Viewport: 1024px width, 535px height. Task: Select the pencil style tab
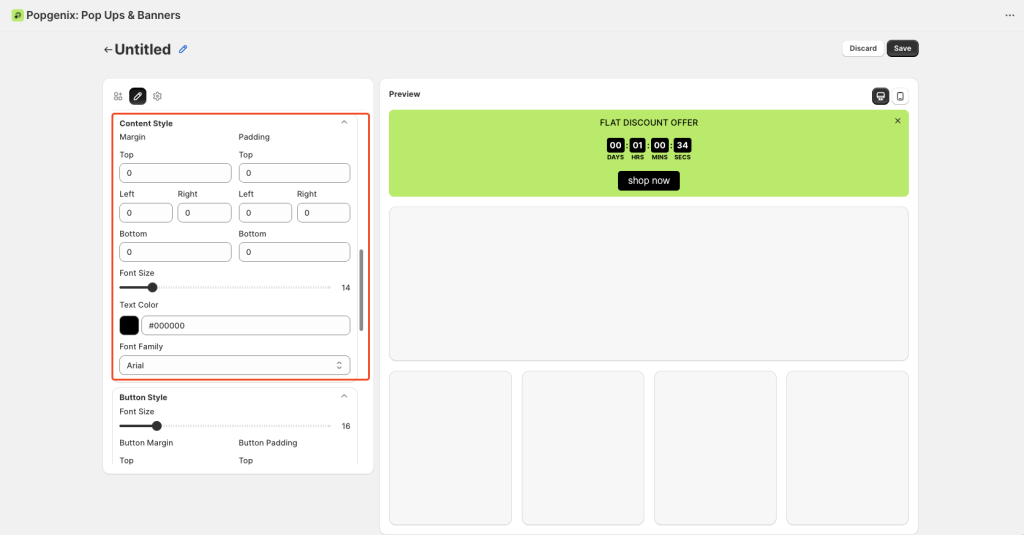coord(138,96)
